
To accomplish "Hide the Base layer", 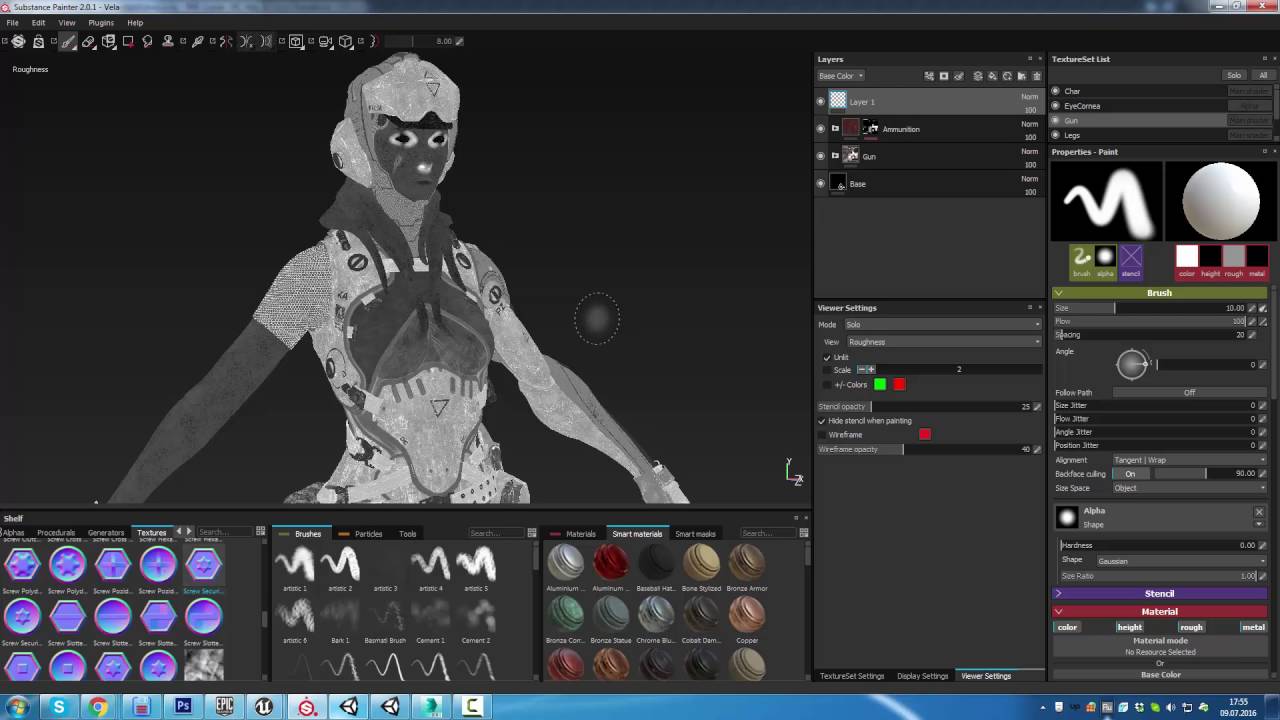I will click(821, 184).
